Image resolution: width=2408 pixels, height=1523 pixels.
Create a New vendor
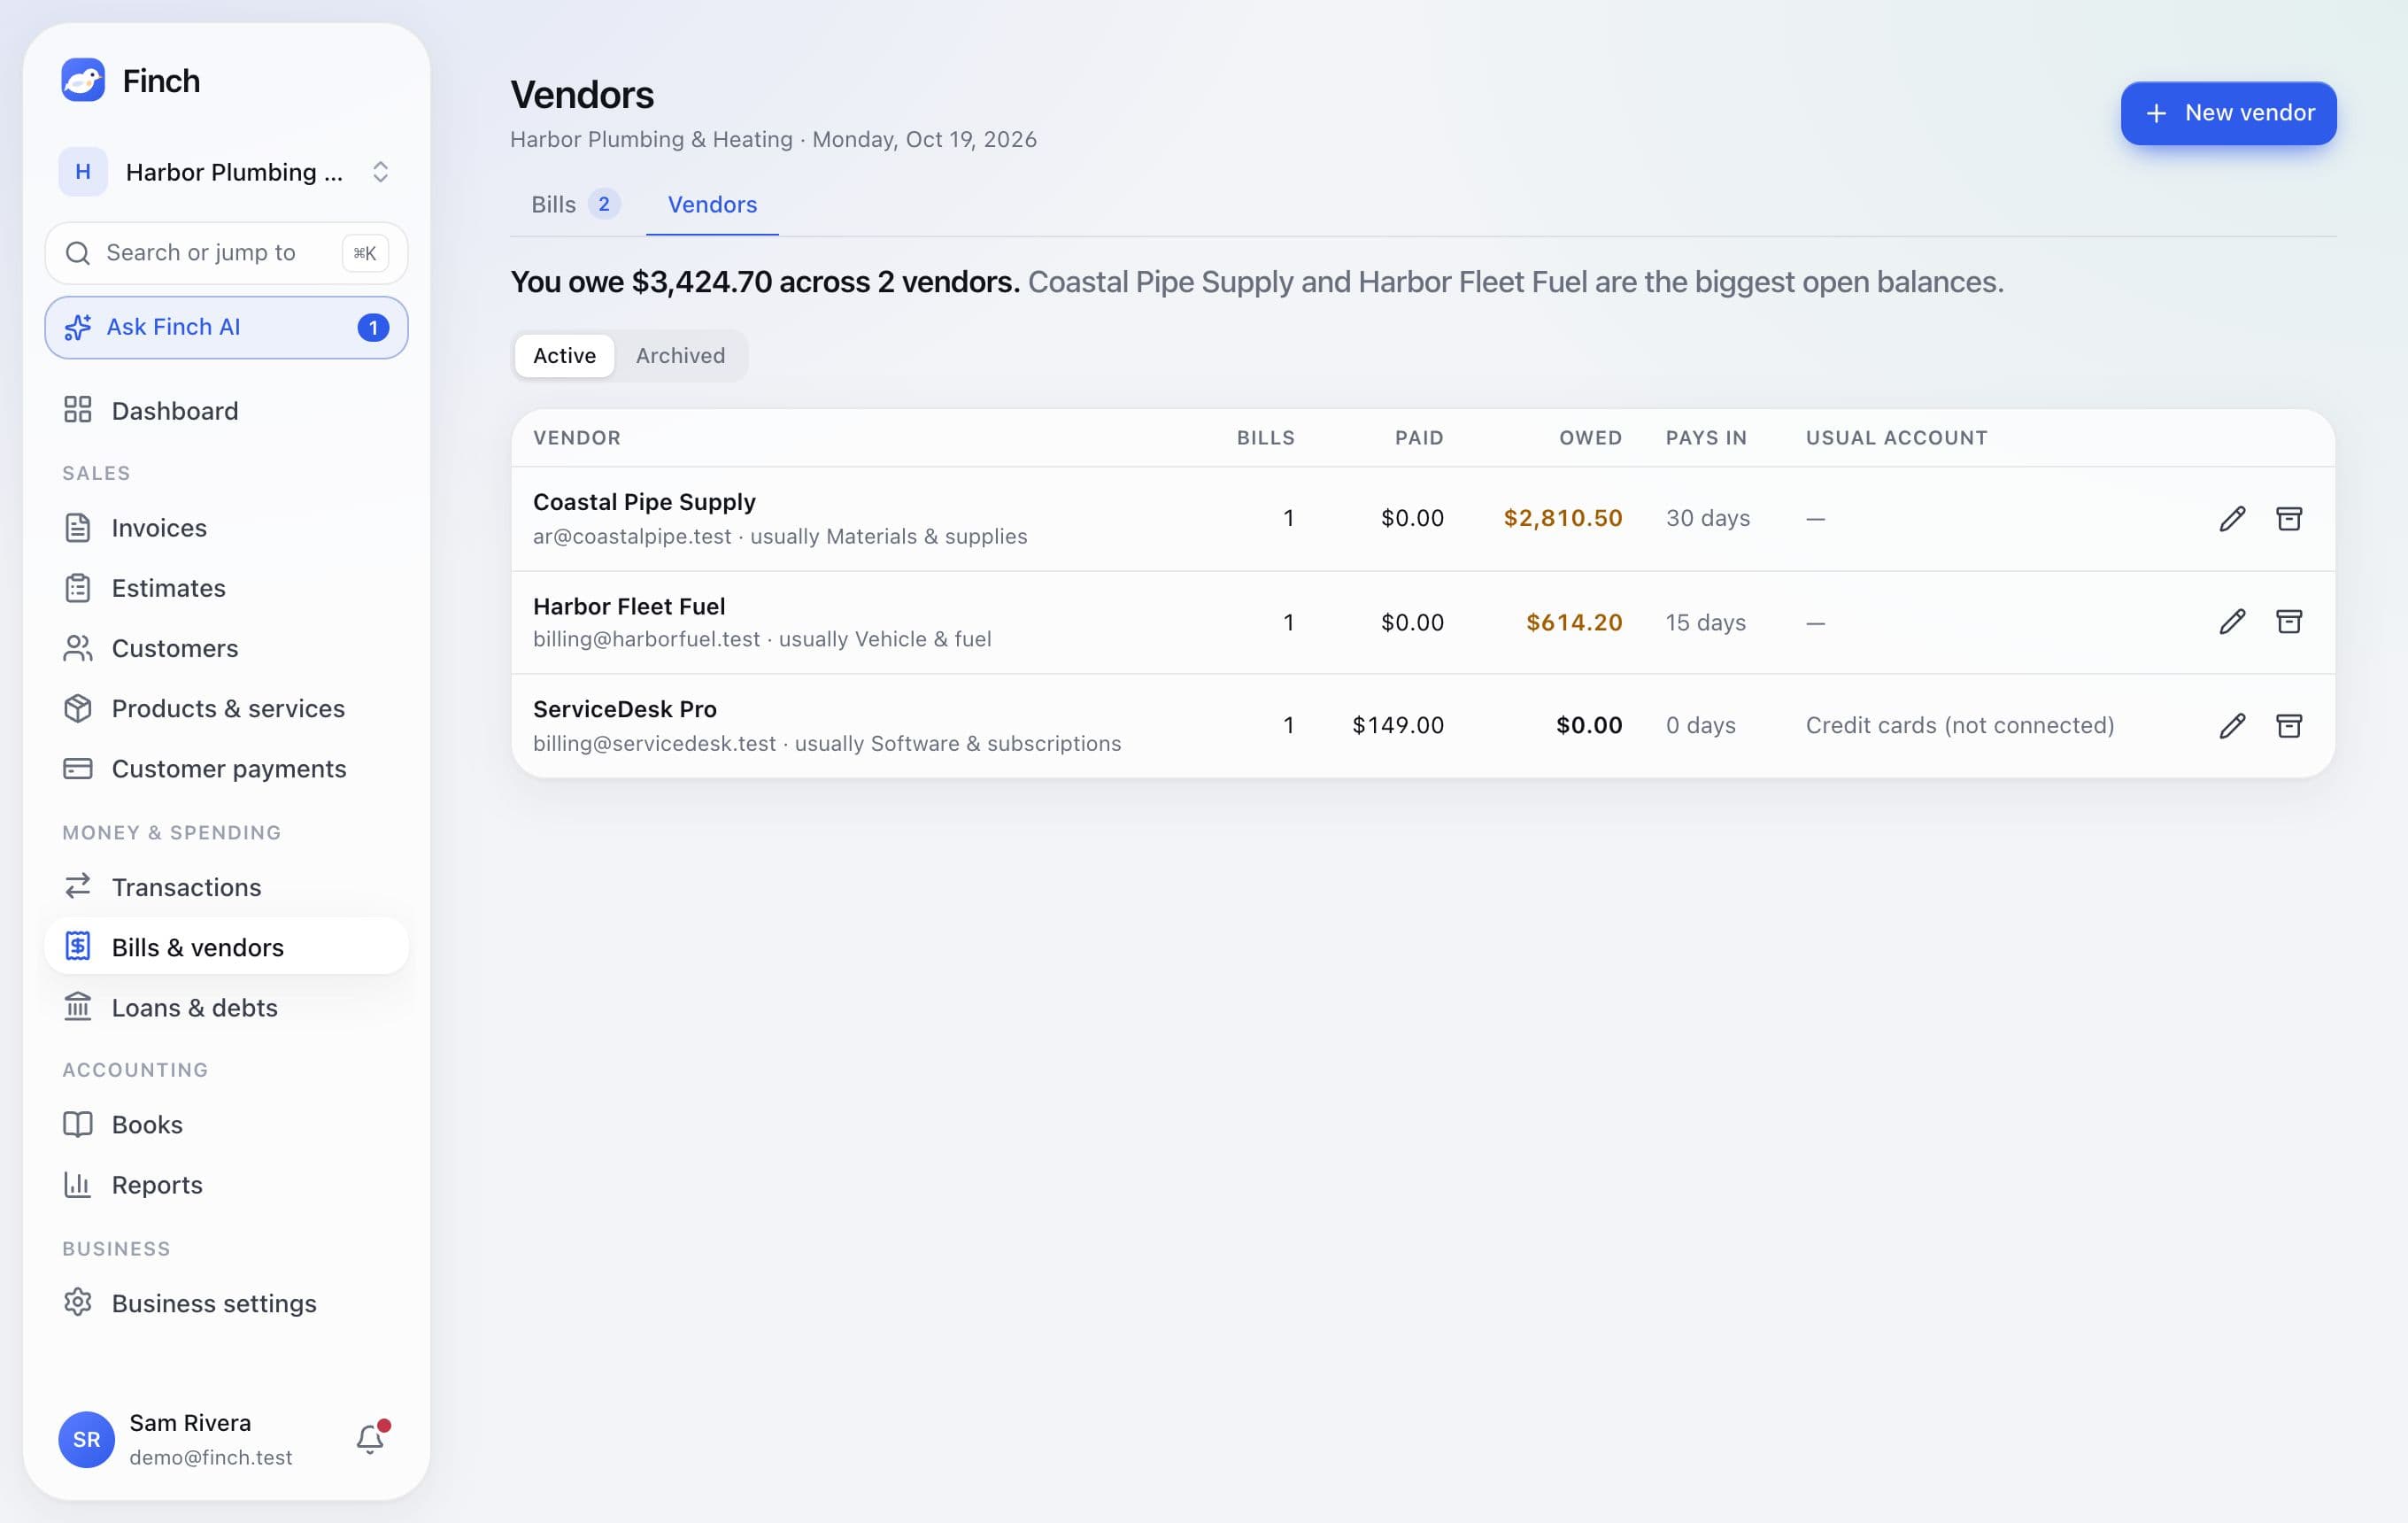click(2228, 113)
